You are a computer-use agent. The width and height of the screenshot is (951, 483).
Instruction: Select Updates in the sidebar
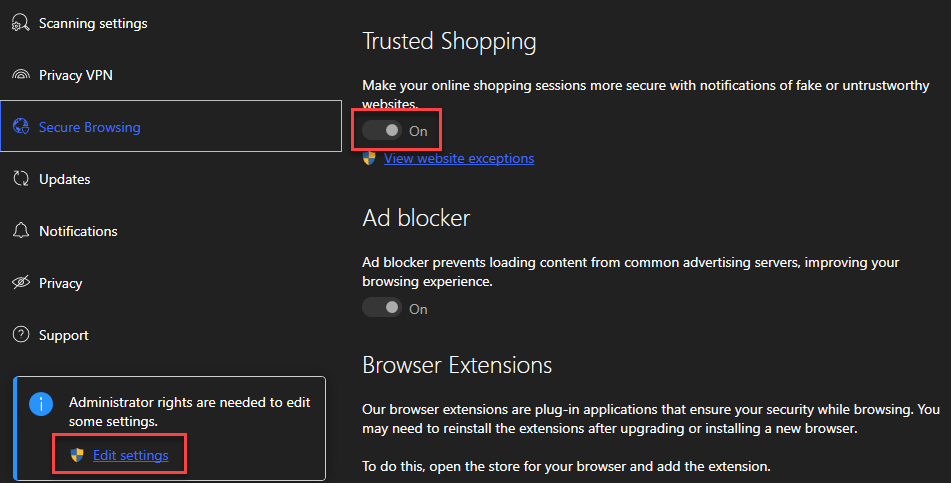[65, 179]
